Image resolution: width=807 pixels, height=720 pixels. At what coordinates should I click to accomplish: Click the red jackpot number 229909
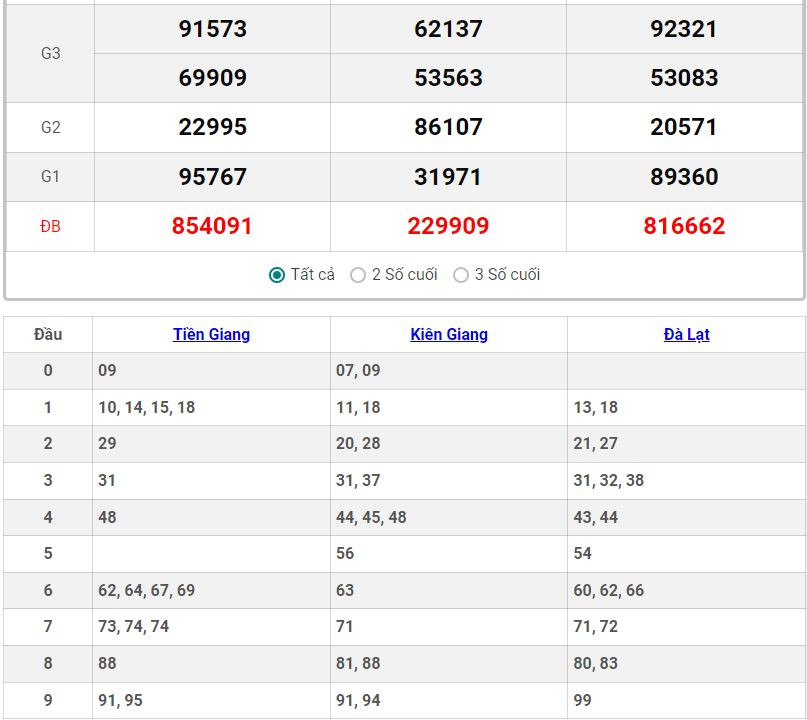click(x=448, y=226)
